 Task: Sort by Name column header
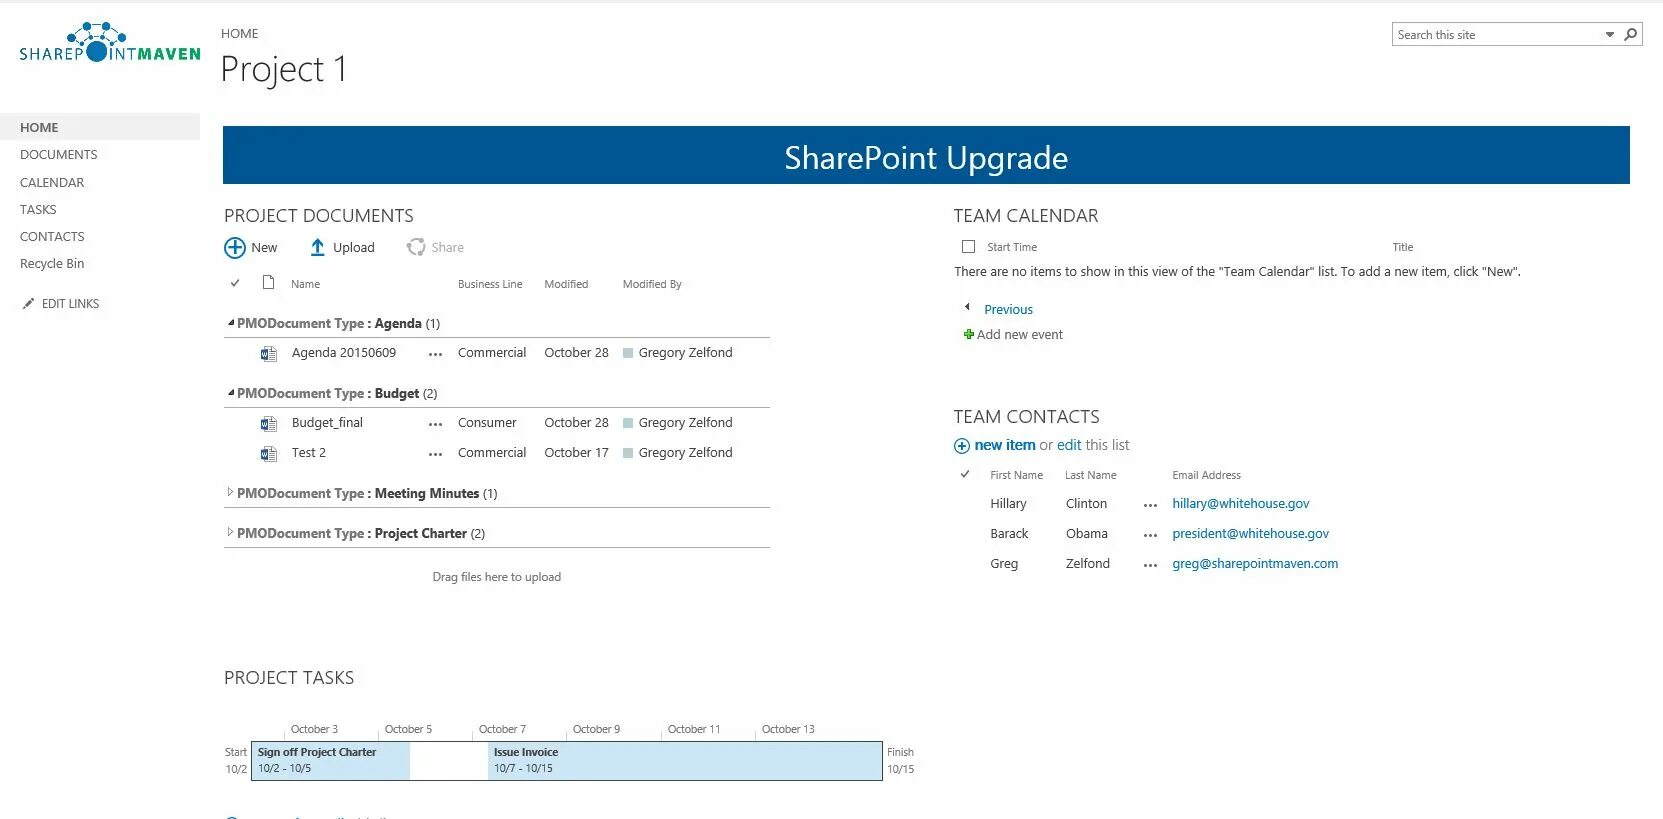pos(305,284)
